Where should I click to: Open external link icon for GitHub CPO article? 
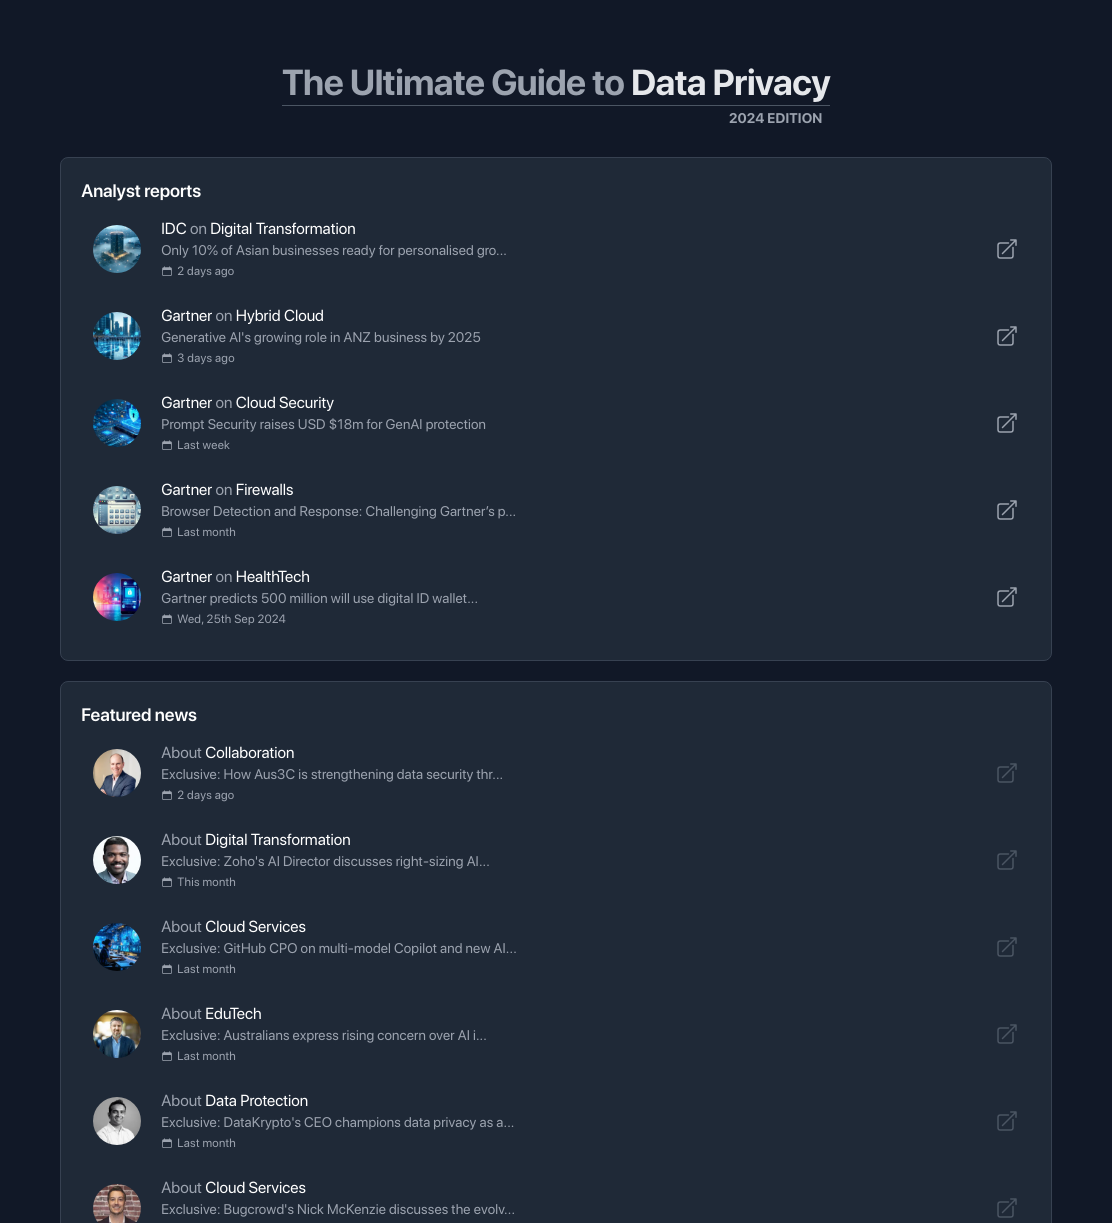click(1007, 947)
